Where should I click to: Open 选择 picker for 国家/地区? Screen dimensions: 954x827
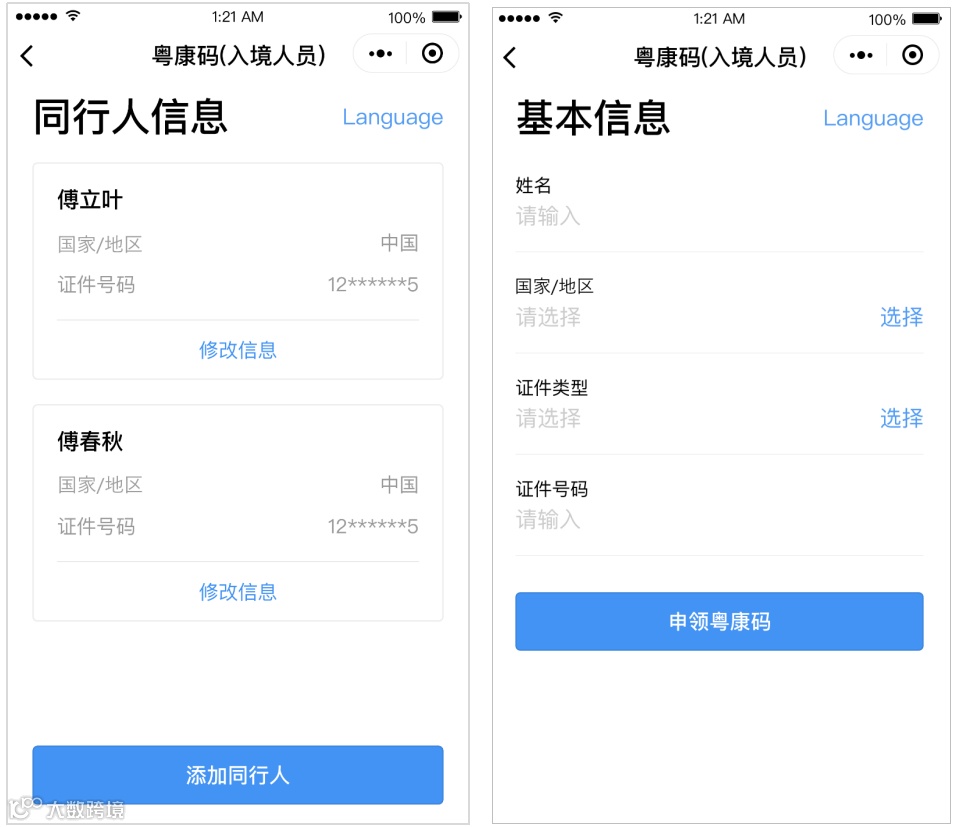point(902,317)
